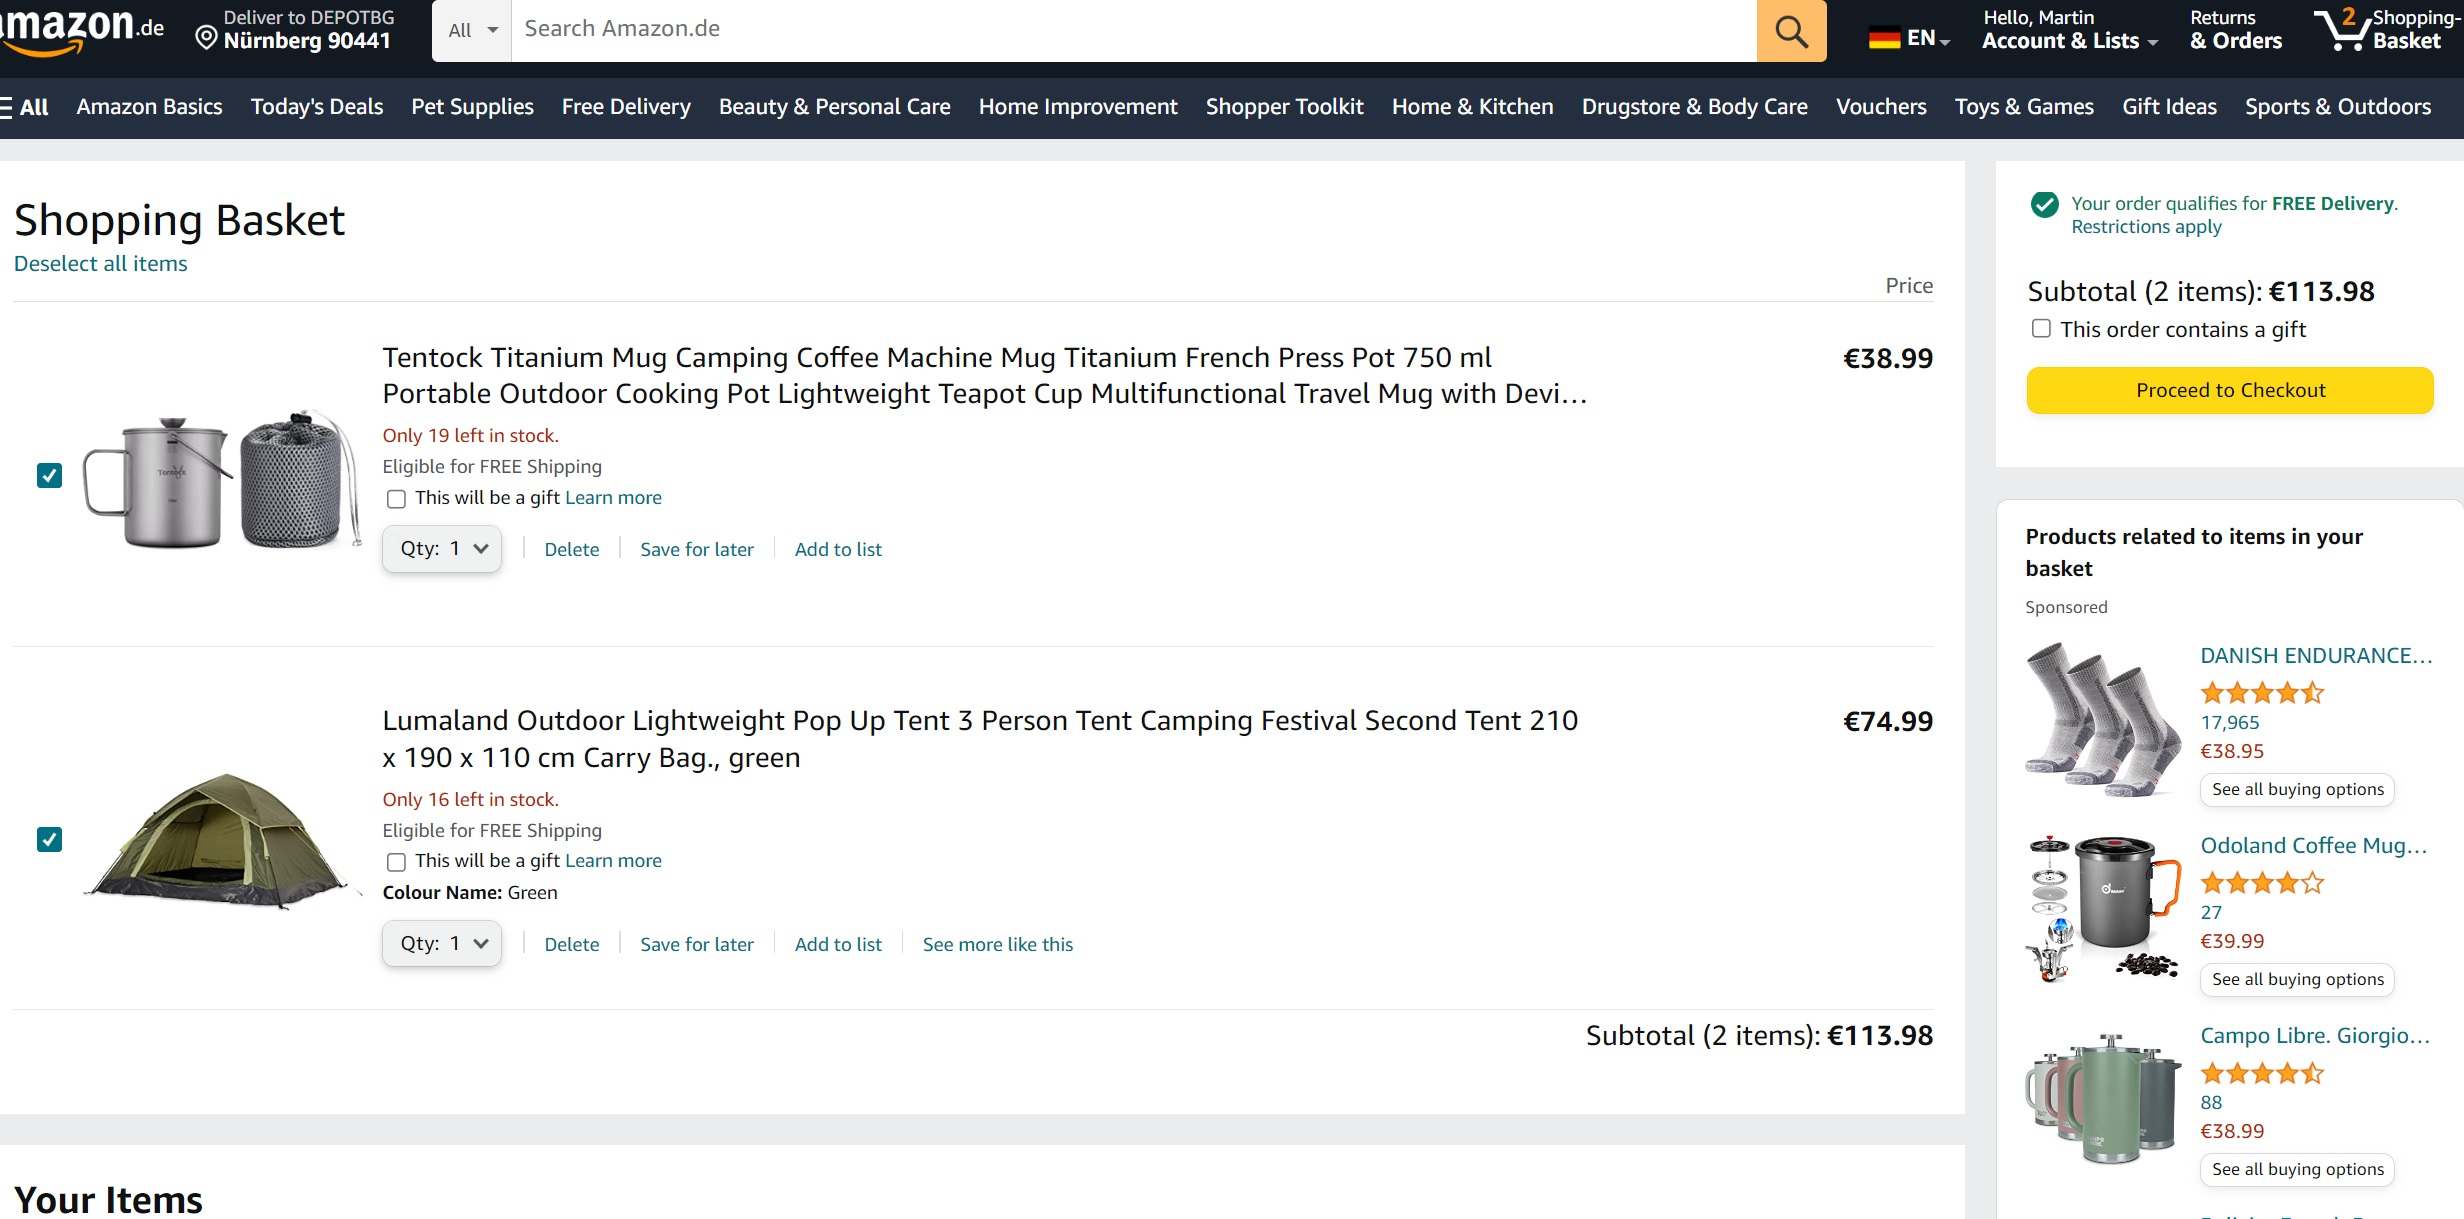Click the German flag language icon
Image resolution: width=2464 pixels, height=1219 pixels.
point(1884,38)
